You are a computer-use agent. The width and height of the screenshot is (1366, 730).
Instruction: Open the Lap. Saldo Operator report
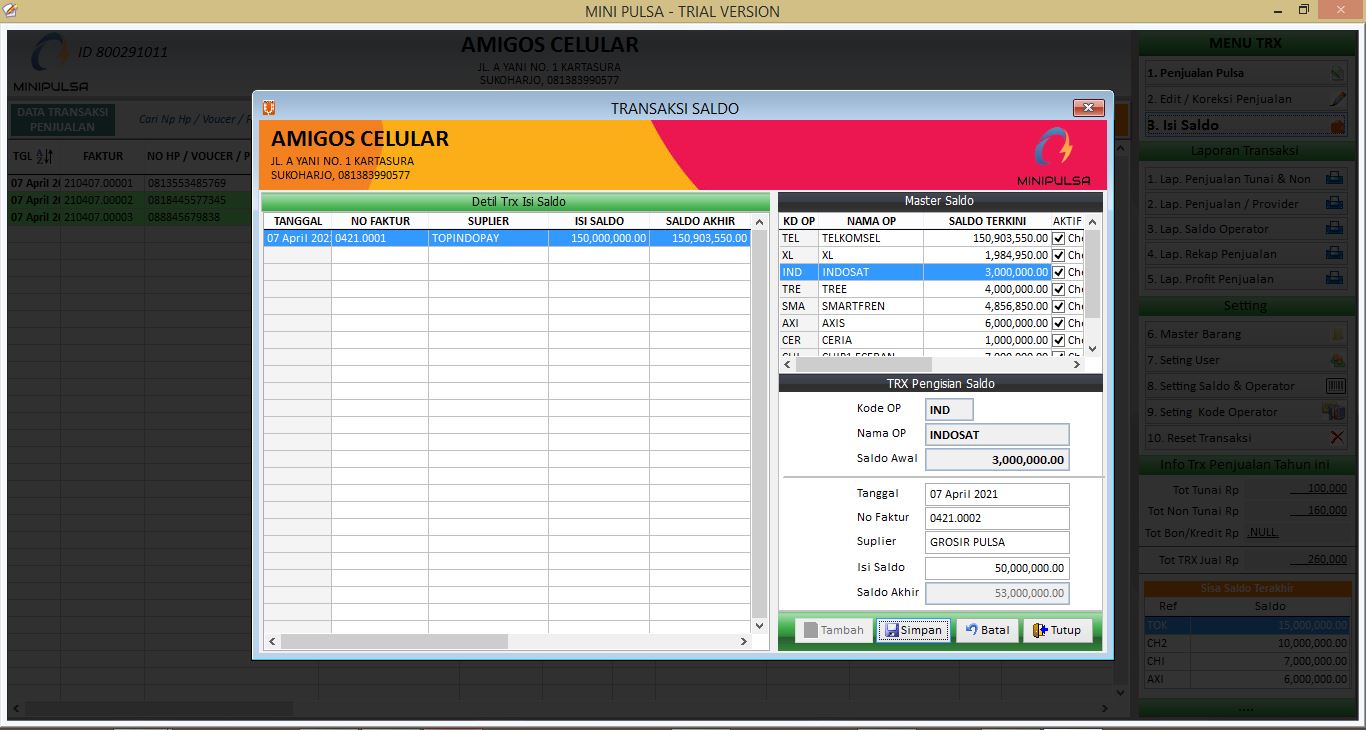[1245, 229]
